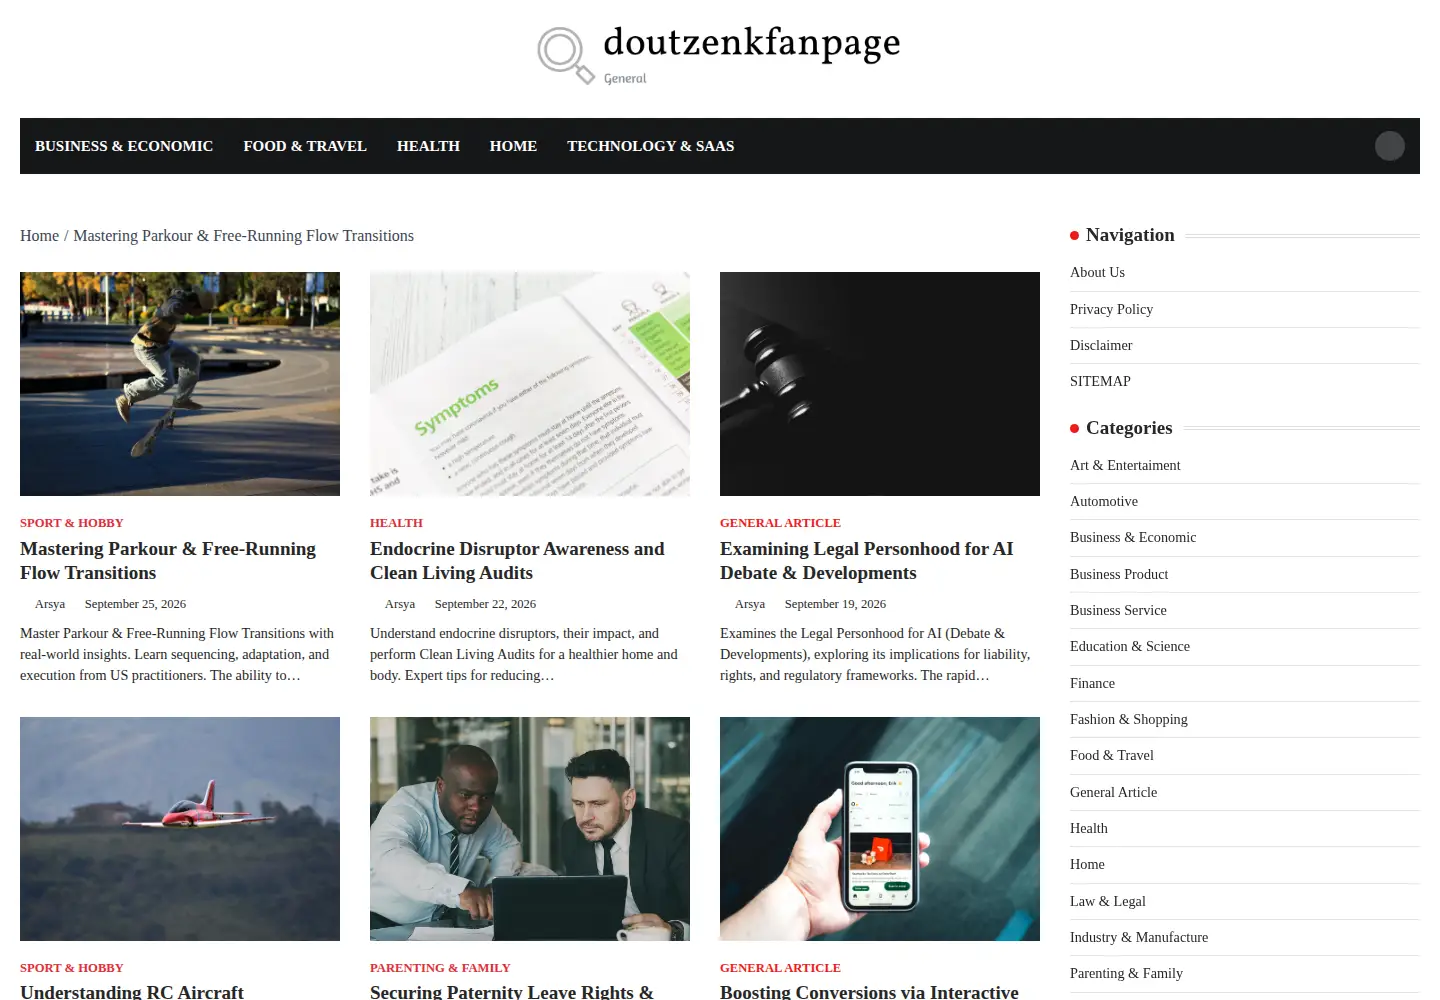Screen dimensions: 1440x1000
Task: Click the September 25, 2026 date link
Action: pos(135,604)
